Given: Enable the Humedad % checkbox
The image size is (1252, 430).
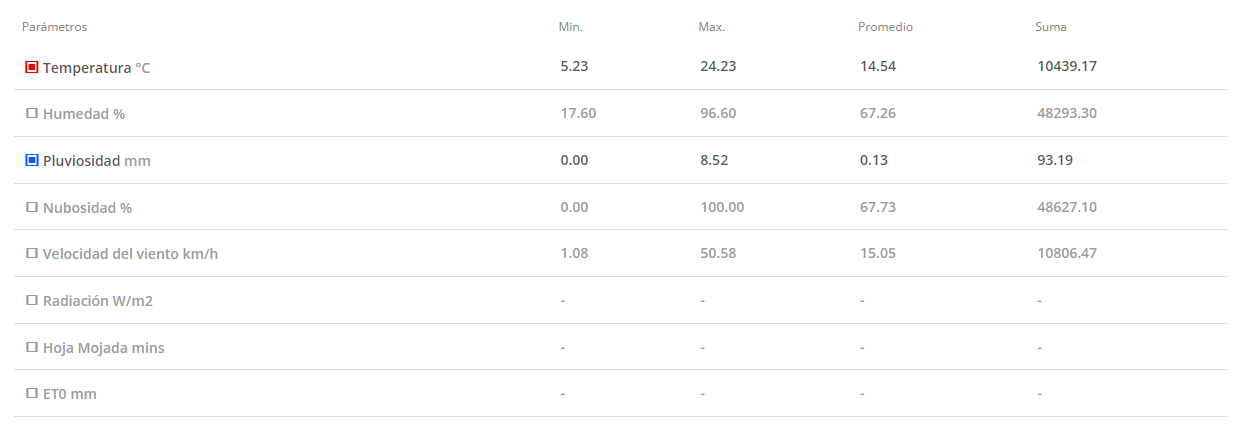Looking at the screenshot, I should pos(32,113).
